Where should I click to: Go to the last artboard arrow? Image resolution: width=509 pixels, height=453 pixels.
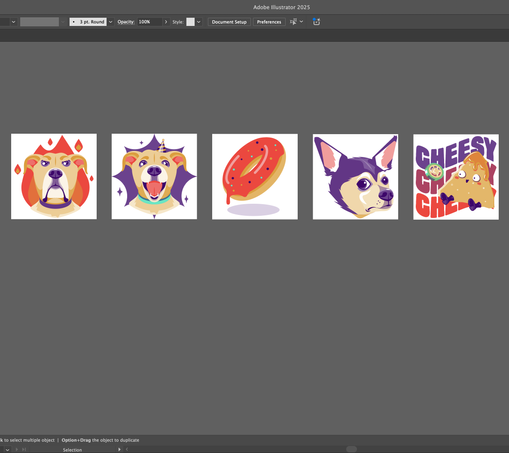pyautogui.click(x=24, y=450)
